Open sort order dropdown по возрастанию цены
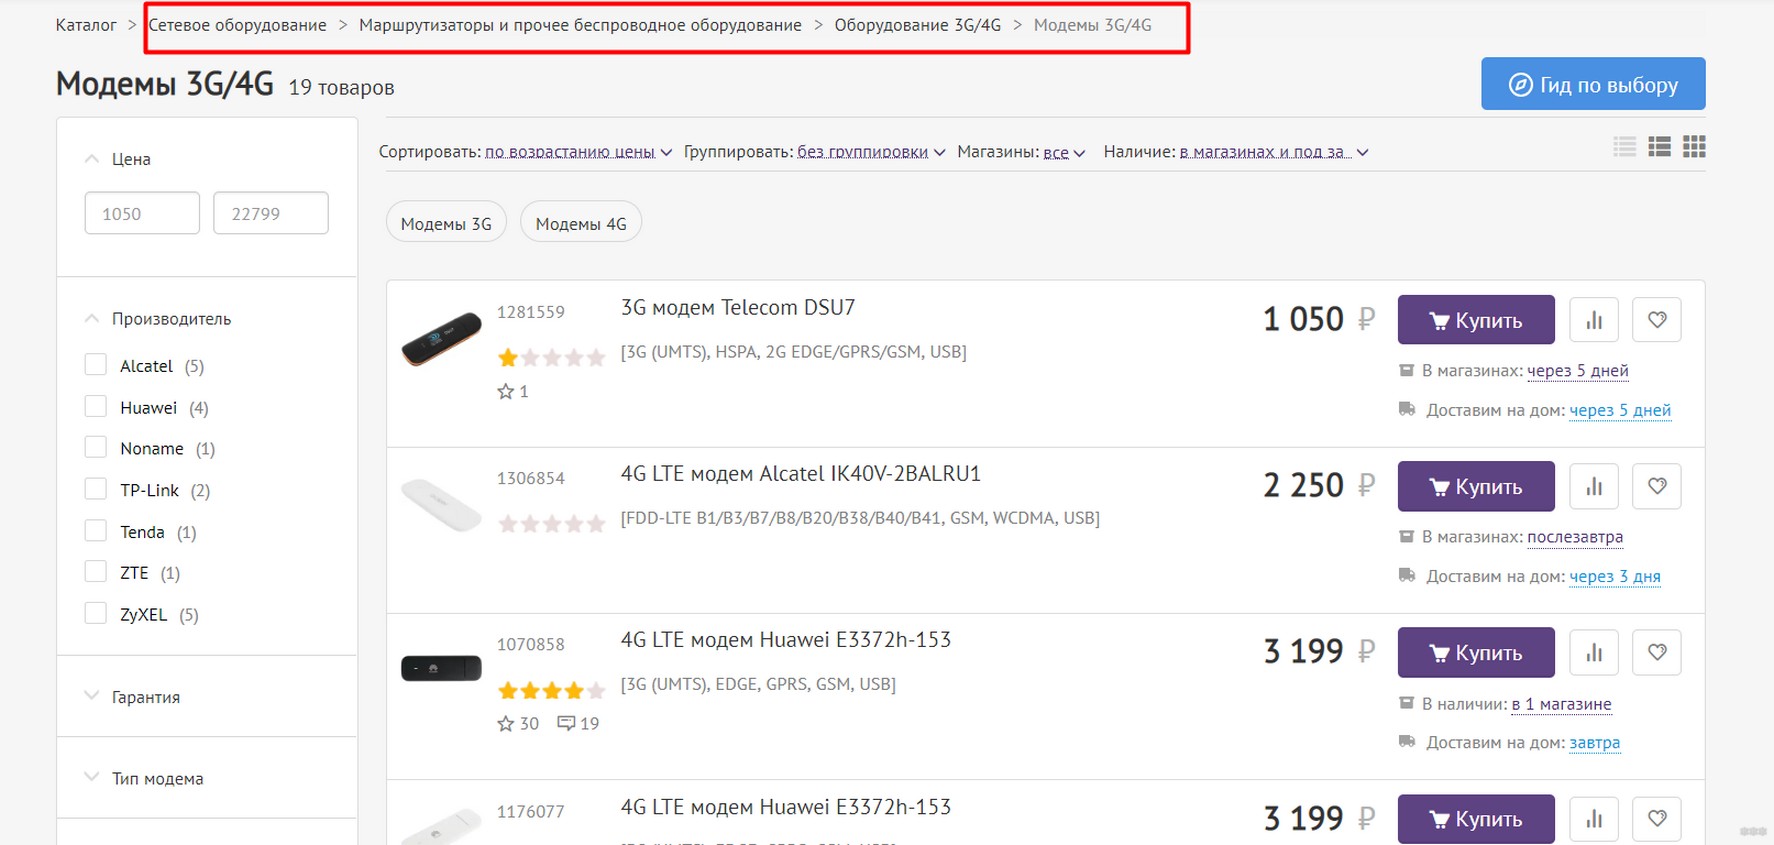The width and height of the screenshot is (1774, 845). click(578, 152)
